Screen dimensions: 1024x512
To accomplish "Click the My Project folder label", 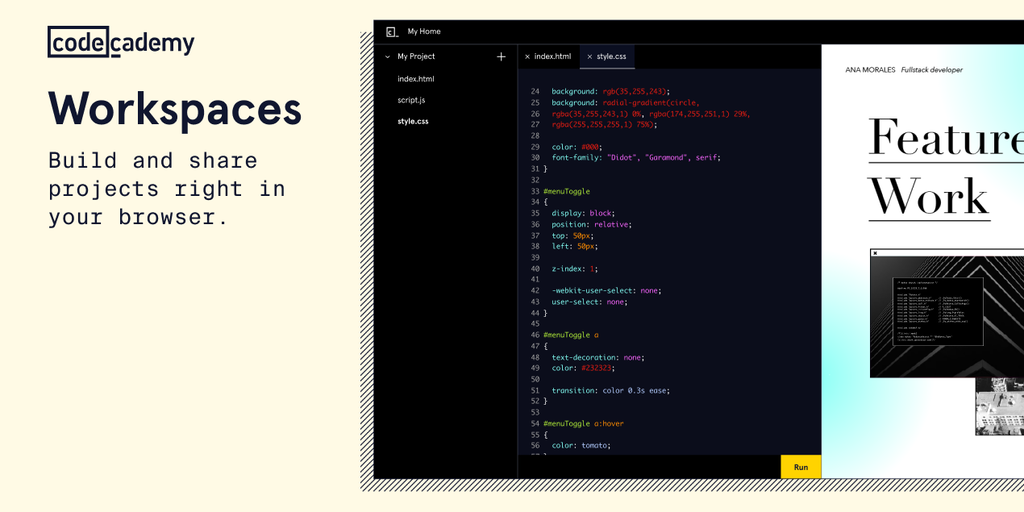I will 416,57.
